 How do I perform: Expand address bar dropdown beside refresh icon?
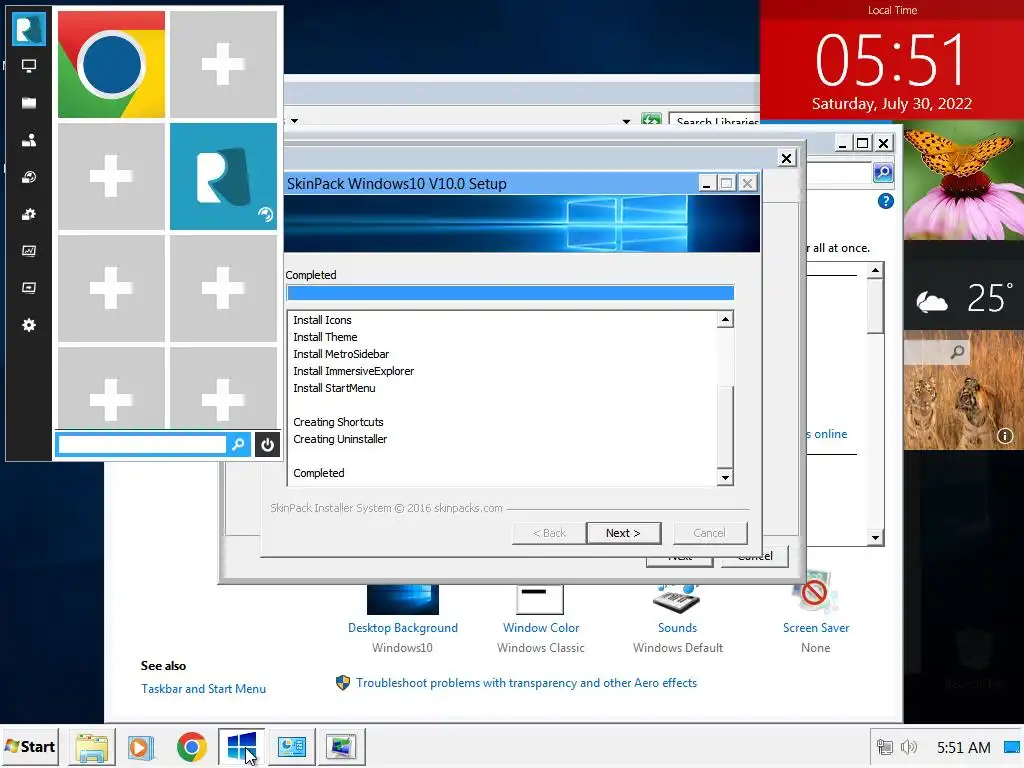point(626,121)
